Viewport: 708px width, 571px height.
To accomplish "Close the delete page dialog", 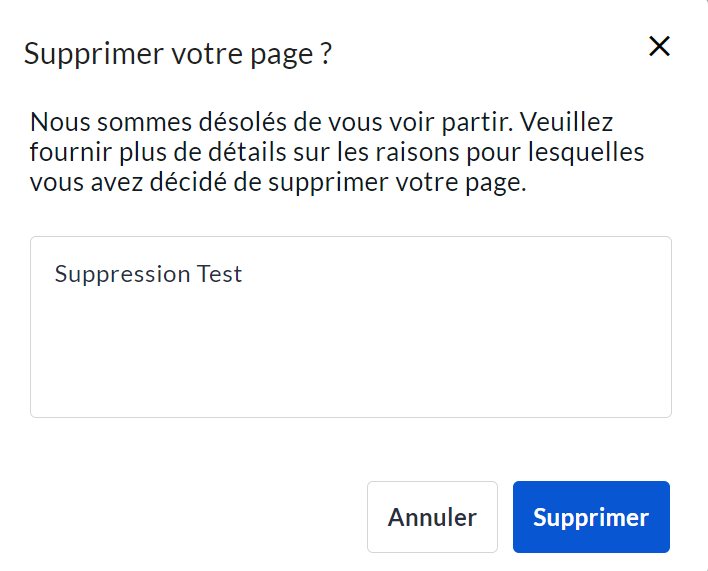I will pyautogui.click(x=659, y=46).
